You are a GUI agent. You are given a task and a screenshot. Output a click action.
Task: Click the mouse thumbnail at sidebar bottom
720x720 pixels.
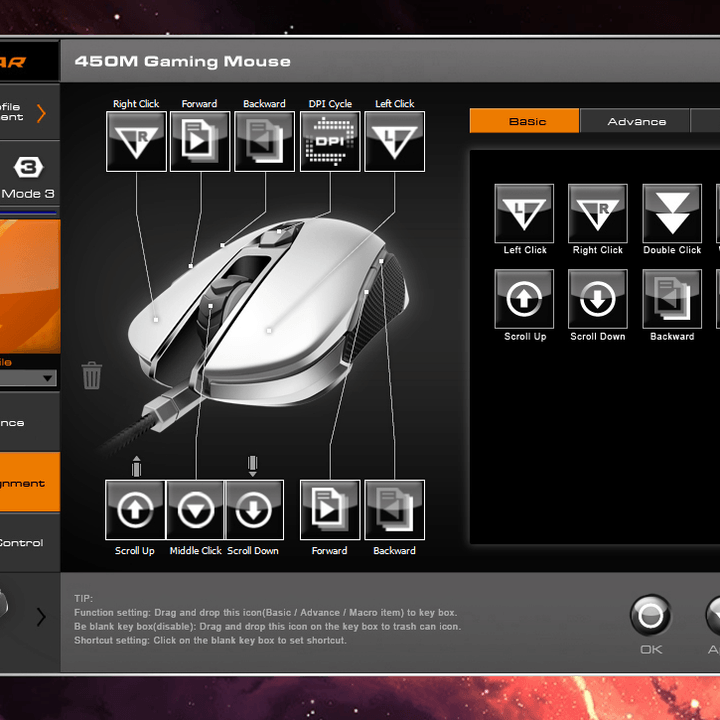tap(4, 603)
